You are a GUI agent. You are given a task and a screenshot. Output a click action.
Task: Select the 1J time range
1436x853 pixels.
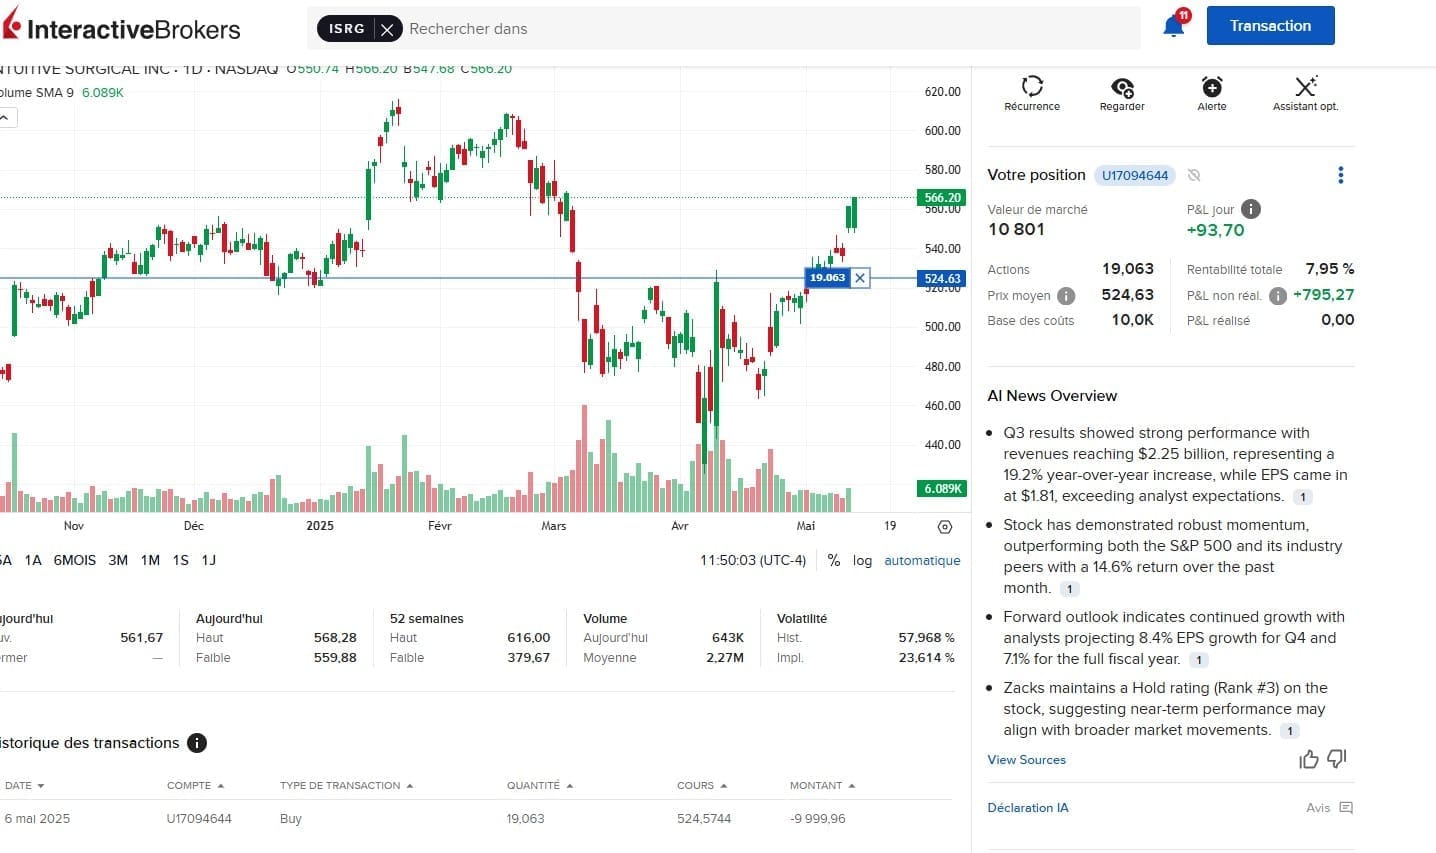click(208, 560)
